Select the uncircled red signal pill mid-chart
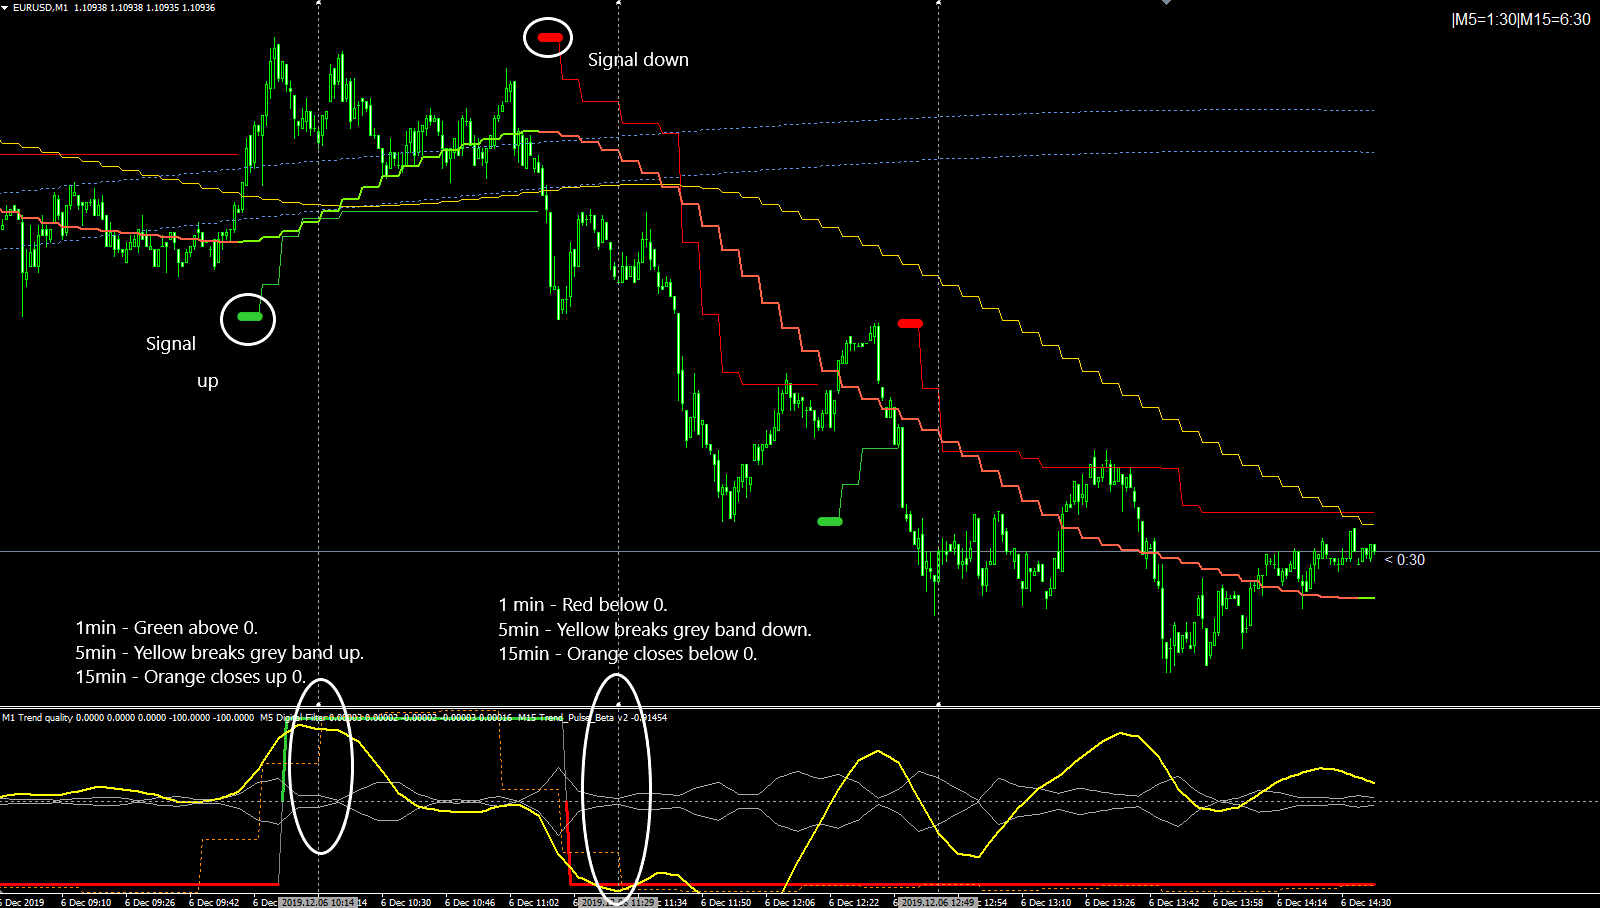The width and height of the screenshot is (1600, 908). (x=910, y=323)
